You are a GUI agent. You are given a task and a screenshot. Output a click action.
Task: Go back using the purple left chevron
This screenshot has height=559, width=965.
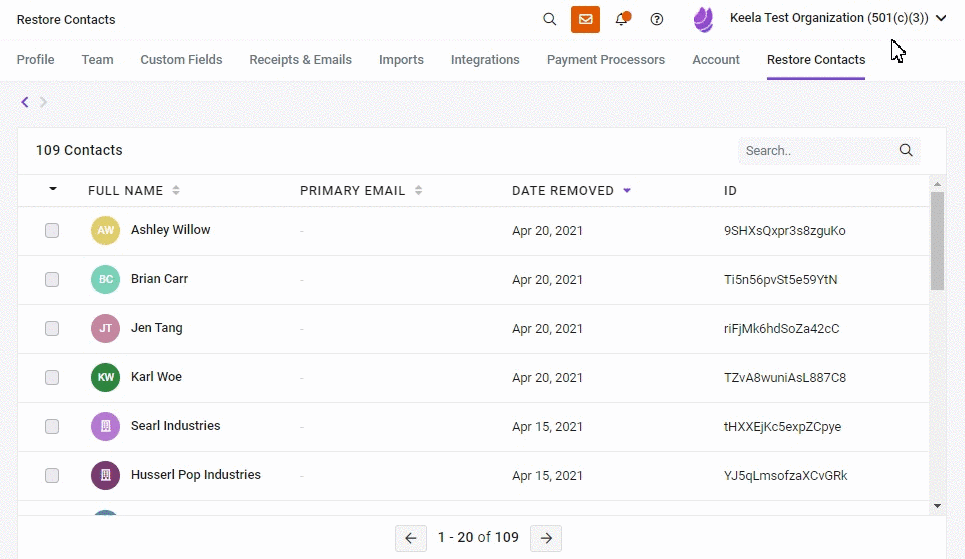pos(25,102)
